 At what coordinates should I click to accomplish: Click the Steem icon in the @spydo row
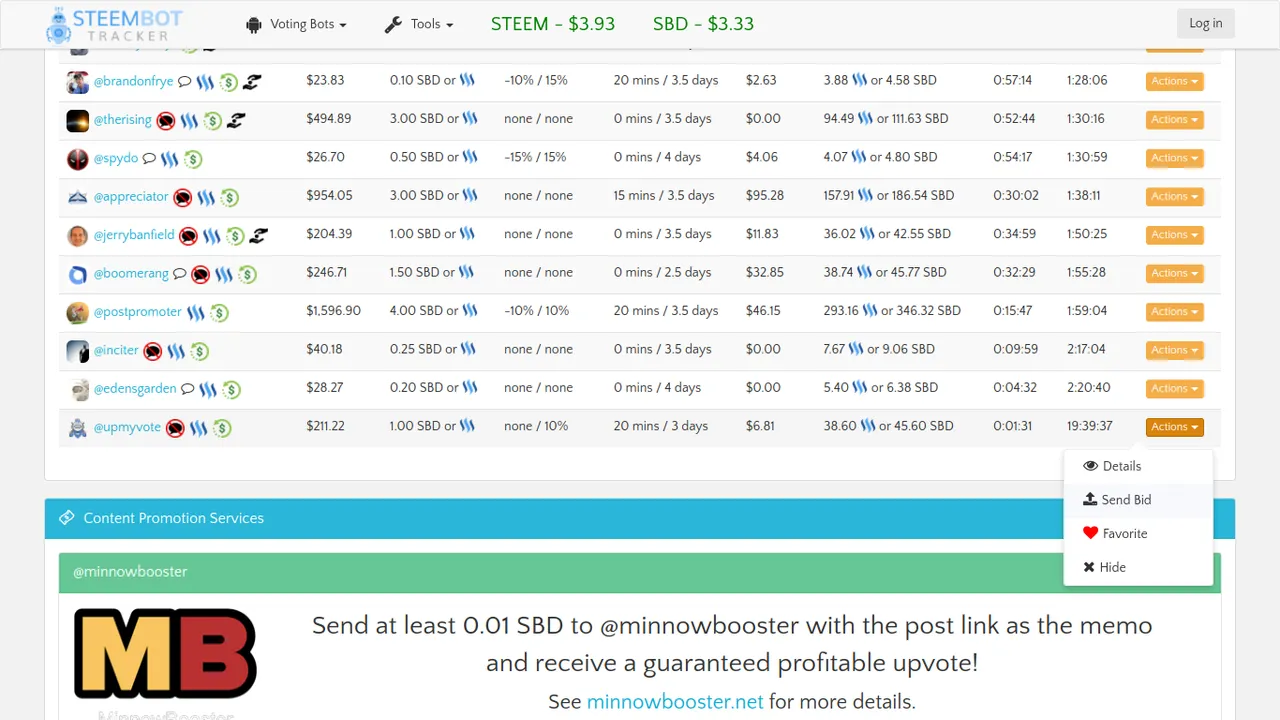click(170, 159)
